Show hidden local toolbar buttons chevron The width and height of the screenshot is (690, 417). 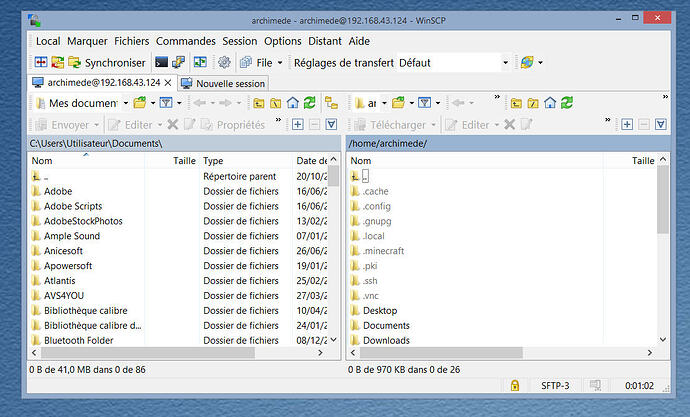tap(278, 120)
